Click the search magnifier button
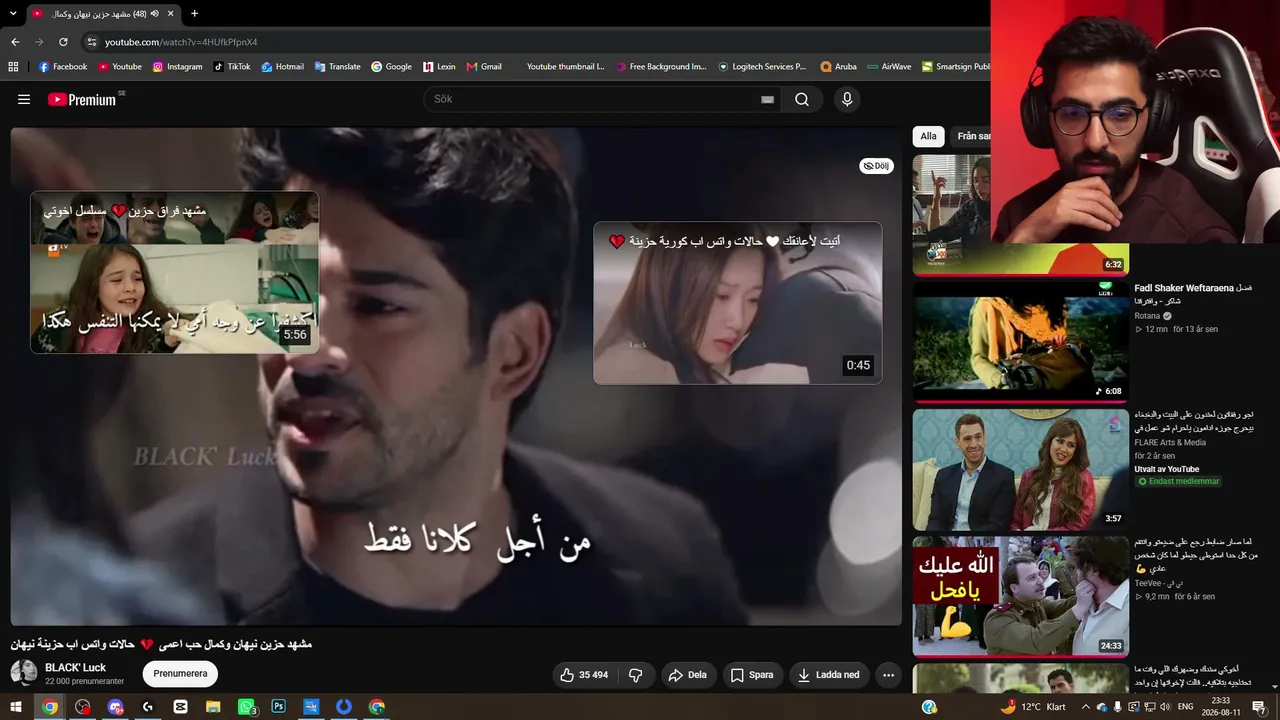This screenshot has height=720, width=1280. point(802,99)
